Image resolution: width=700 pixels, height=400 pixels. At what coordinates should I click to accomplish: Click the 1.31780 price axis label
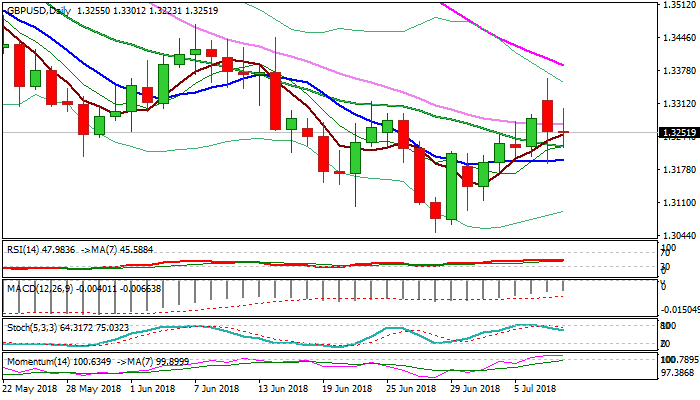pyautogui.click(x=679, y=170)
